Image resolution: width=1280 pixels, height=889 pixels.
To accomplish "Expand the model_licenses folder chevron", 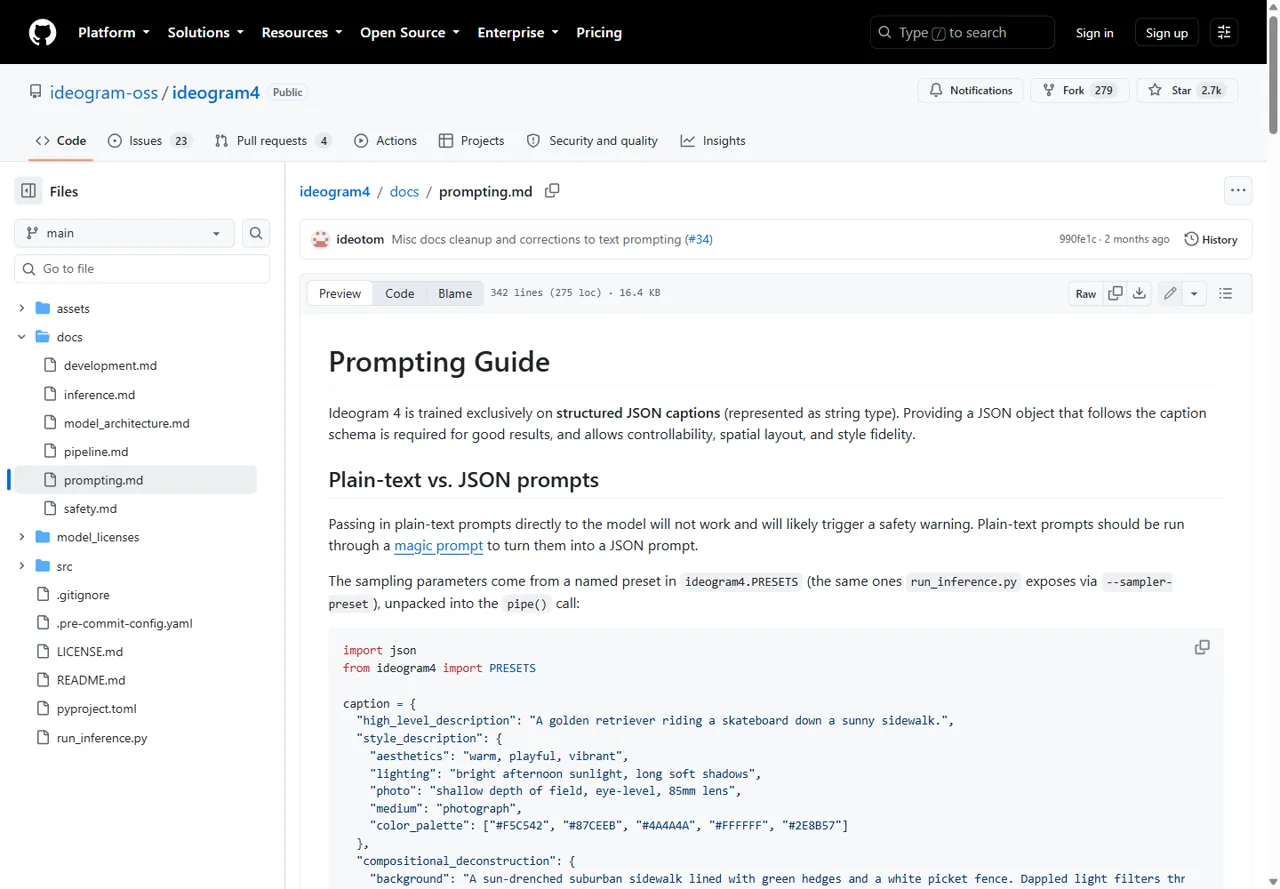I will [x=21, y=537].
